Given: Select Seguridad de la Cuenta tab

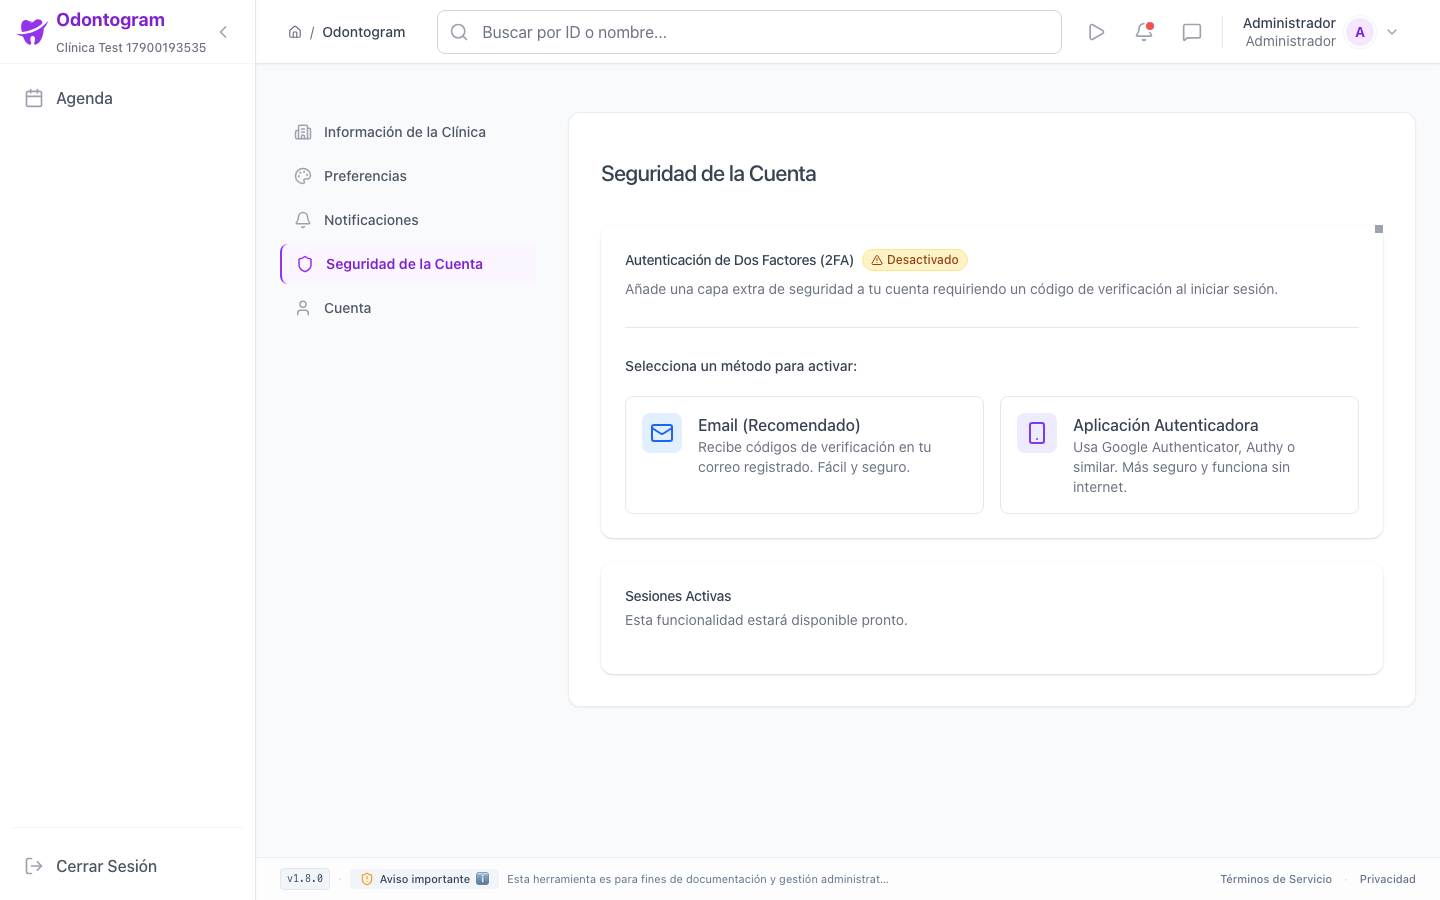Looking at the screenshot, I should (408, 264).
